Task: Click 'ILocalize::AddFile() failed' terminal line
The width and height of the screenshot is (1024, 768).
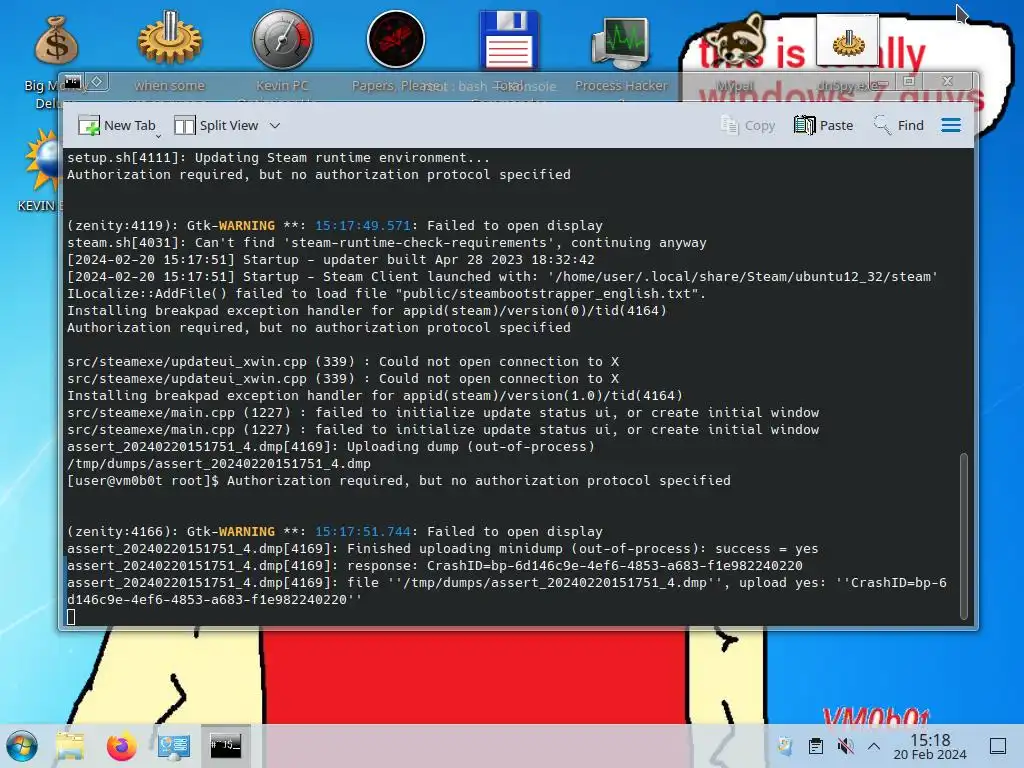Action: 387,293
